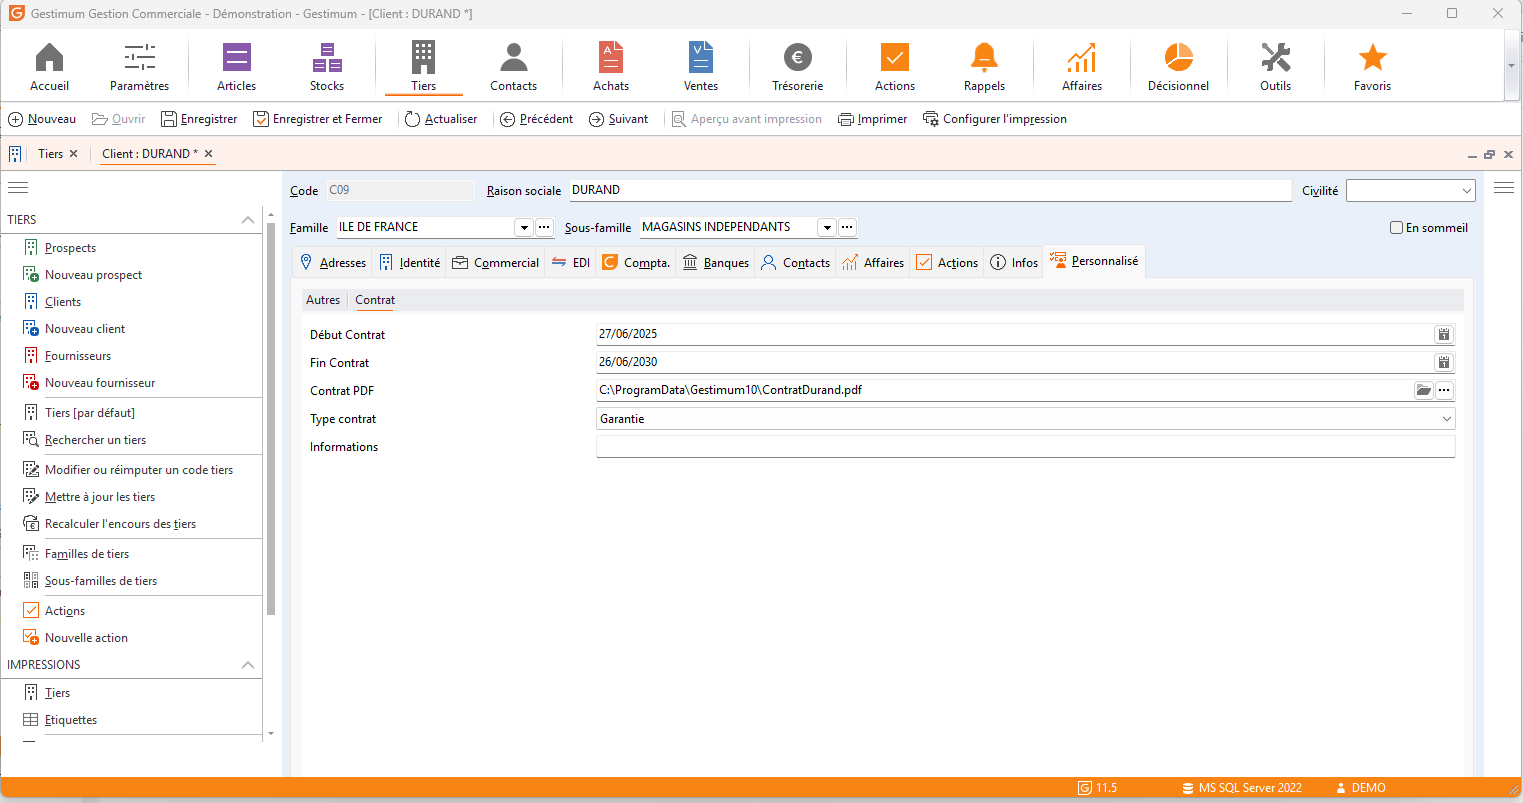Open the Favoris star module
Viewport: 1523px width, 803px height.
point(1373,67)
